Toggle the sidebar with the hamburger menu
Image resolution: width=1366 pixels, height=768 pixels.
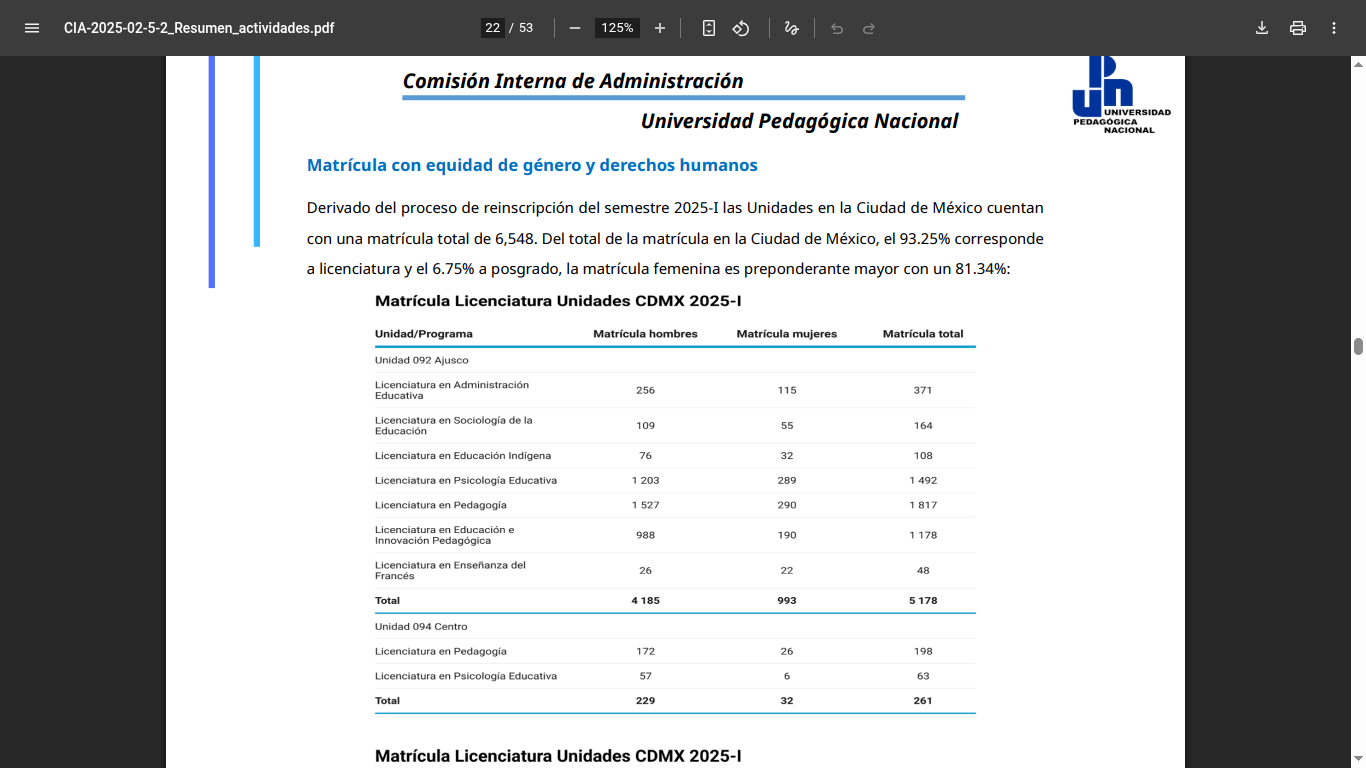[x=32, y=28]
